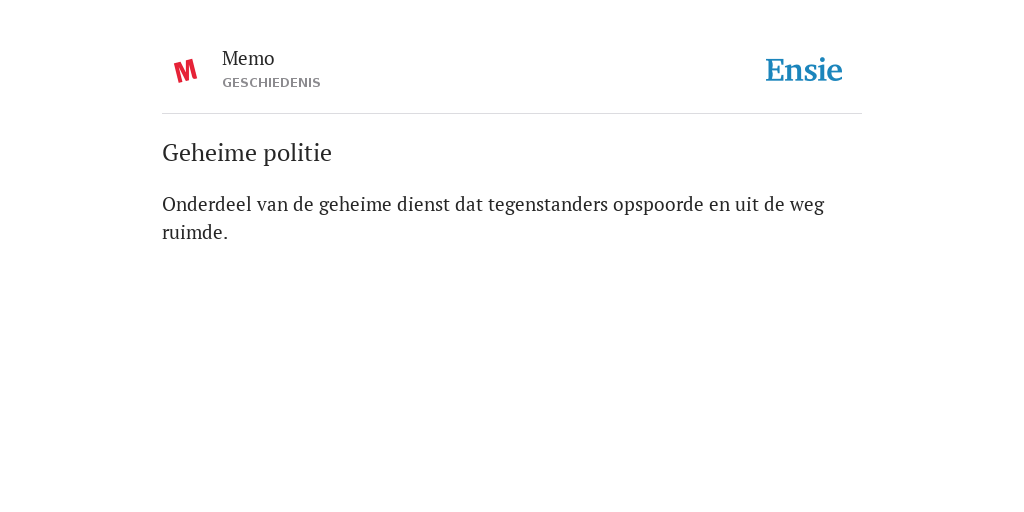The width and height of the screenshot is (1024, 512).
Task: Click the Geheime politie heading
Action: (247, 153)
